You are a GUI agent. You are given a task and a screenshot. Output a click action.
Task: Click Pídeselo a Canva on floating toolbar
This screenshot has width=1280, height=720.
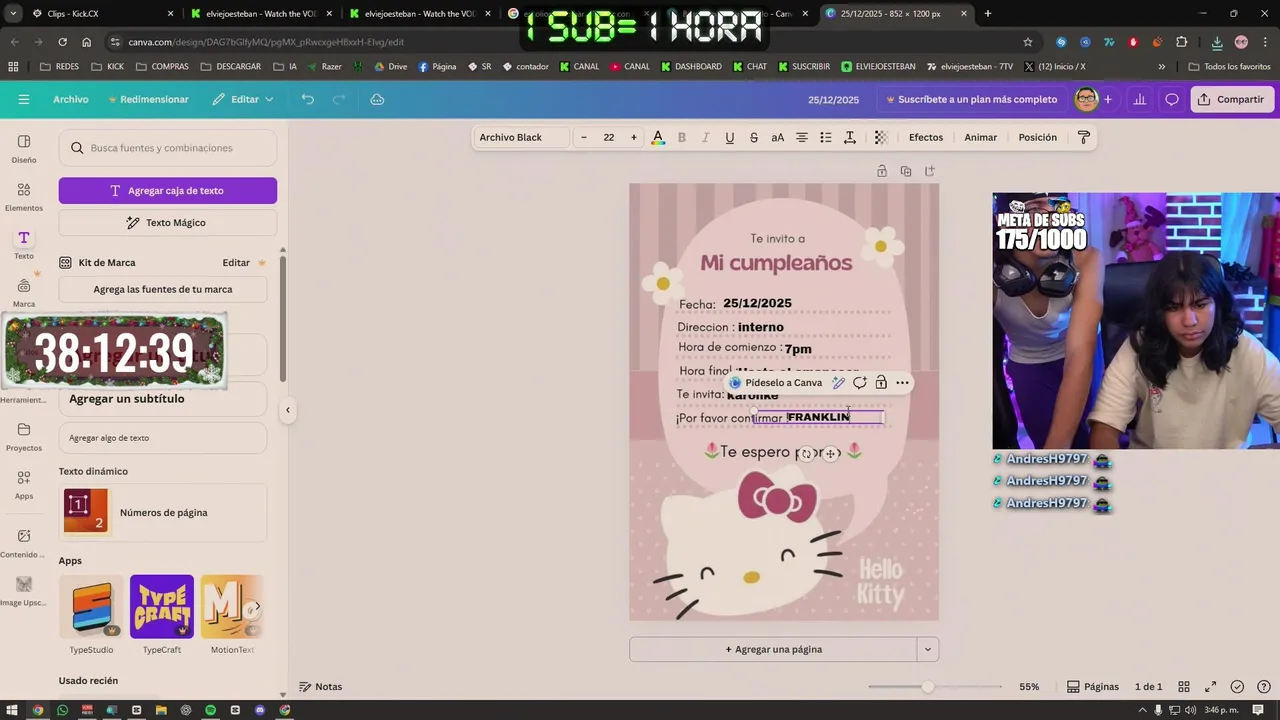point(776,383)
